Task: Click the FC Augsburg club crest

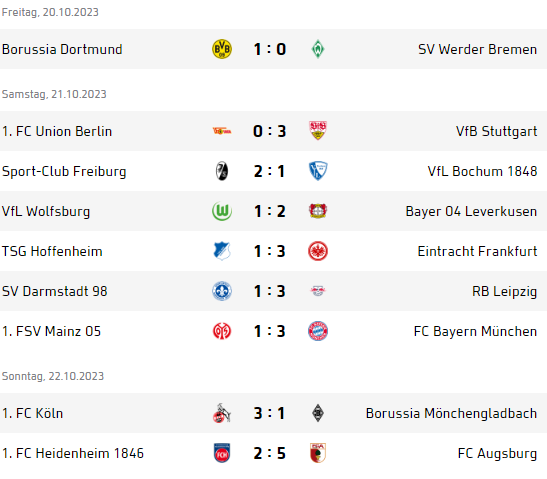Action: [318, 453]
